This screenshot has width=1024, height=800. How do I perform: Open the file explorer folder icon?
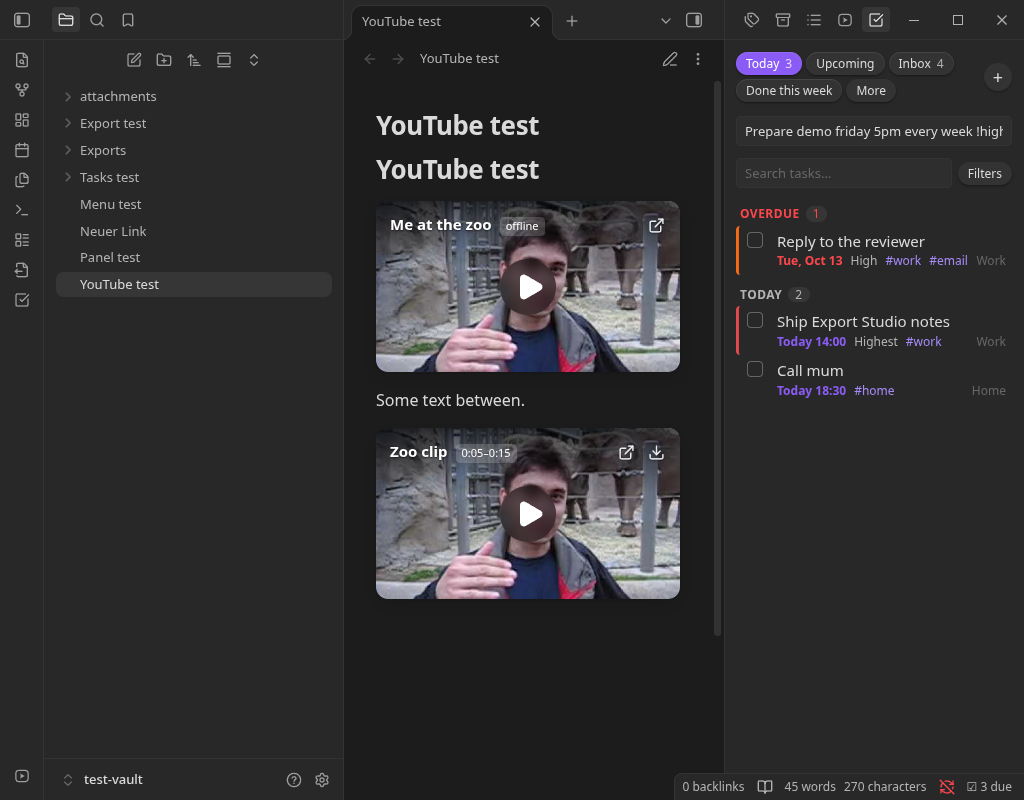[x=66, y=20]
